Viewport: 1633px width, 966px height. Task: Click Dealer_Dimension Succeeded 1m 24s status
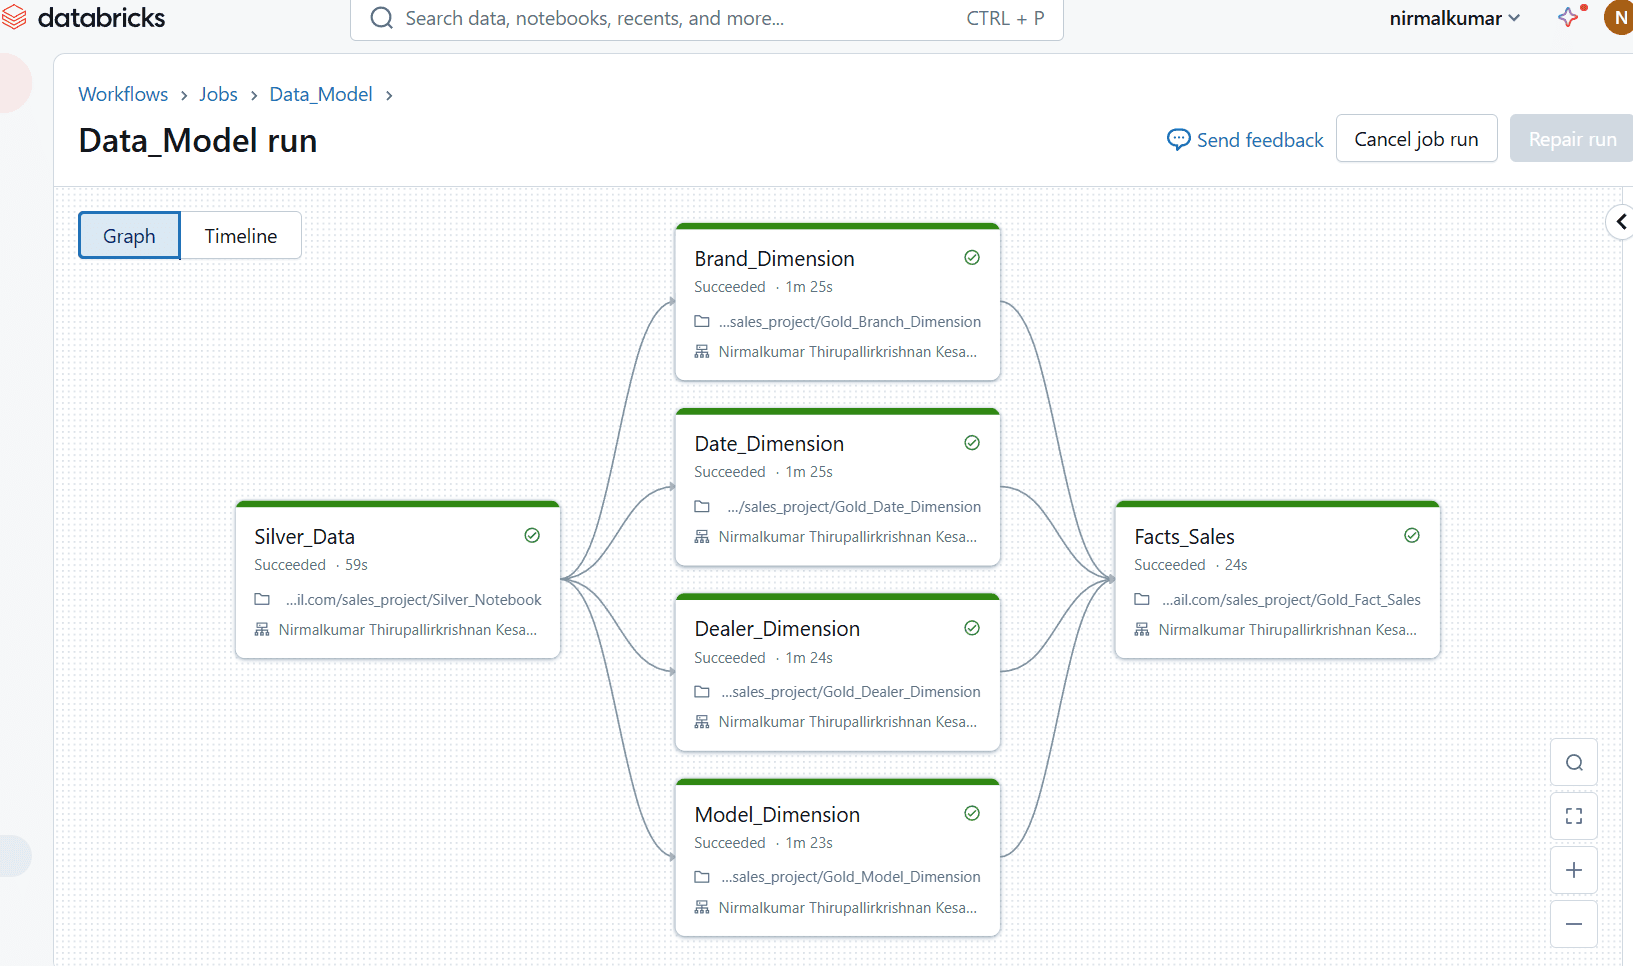point(763,658)
